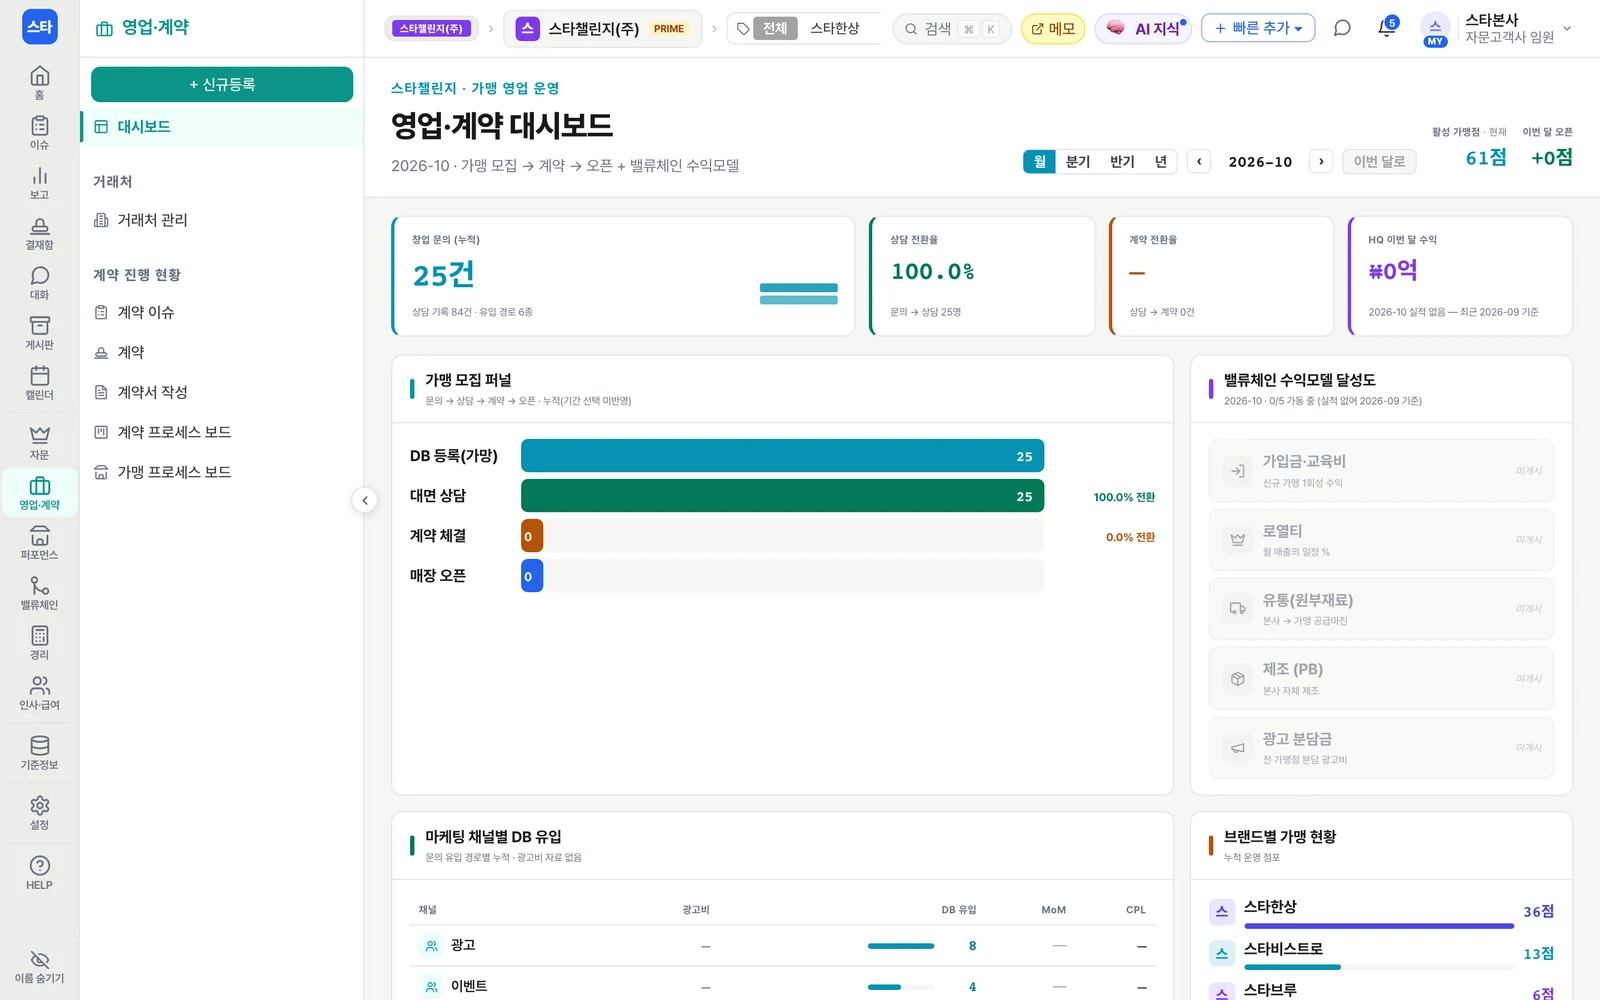Go to previous month arrow
This screenshot has width=1600, height=1000.
tap(1199, 161)
